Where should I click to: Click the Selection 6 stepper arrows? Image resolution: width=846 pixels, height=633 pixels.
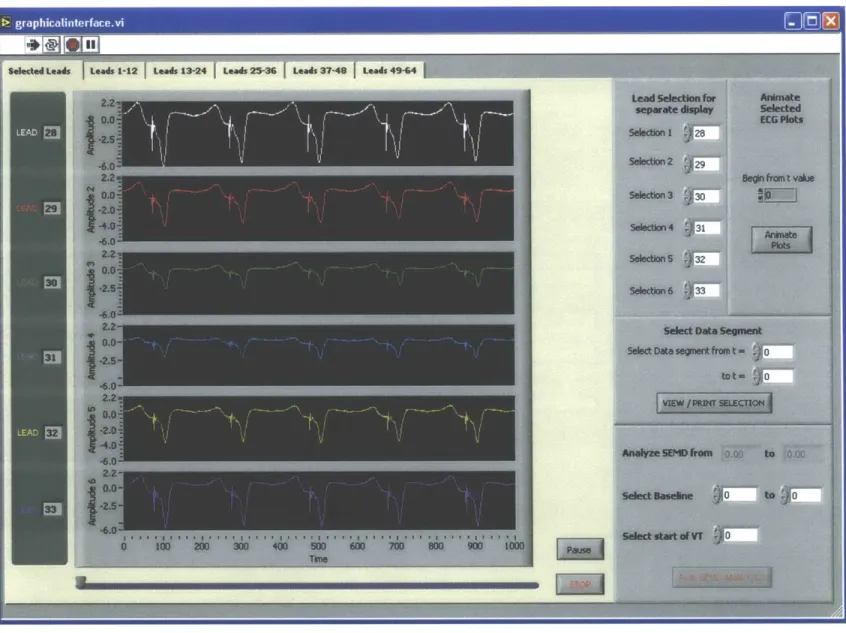[687, 290]
